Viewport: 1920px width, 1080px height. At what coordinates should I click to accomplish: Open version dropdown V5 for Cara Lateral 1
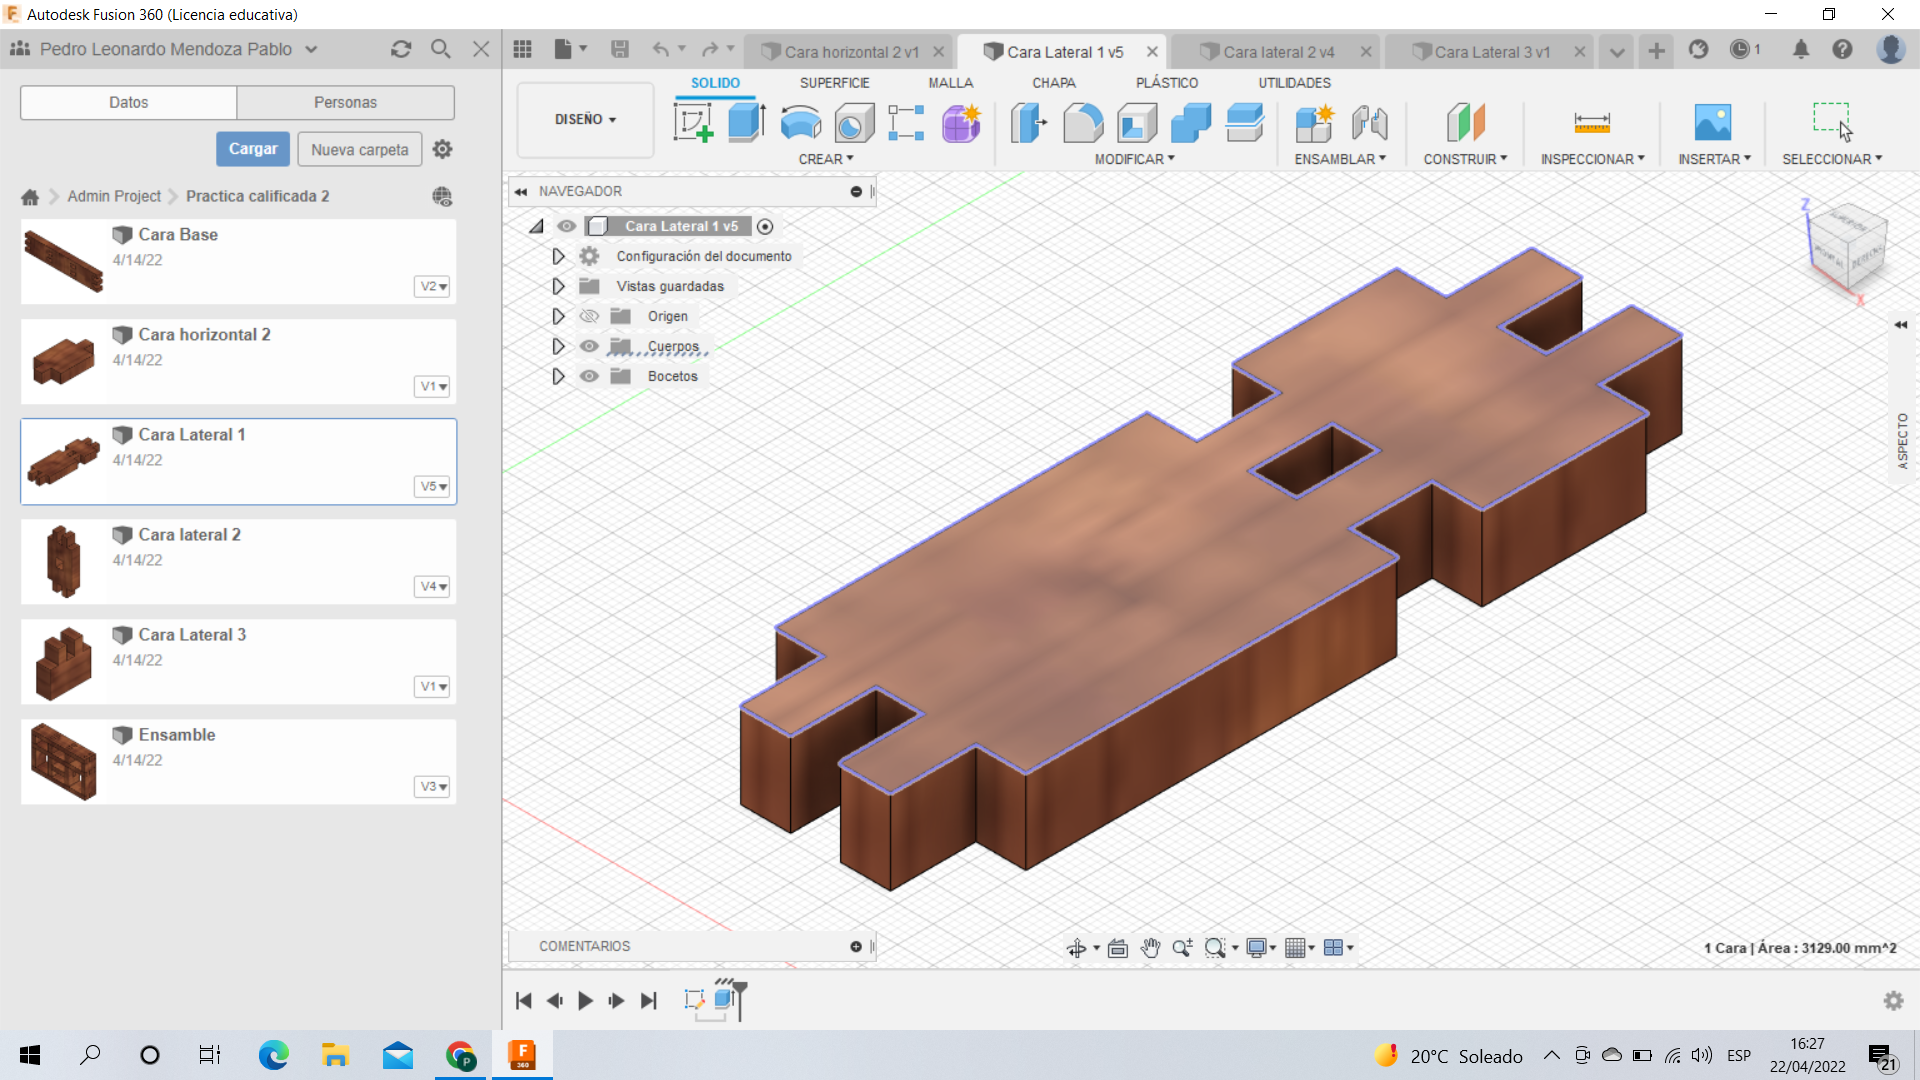[x=432, y=486]
